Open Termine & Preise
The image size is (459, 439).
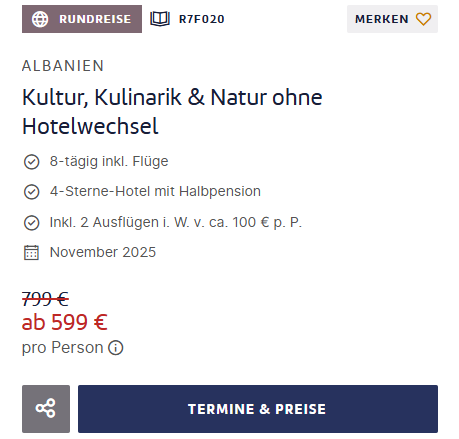[258, 409]
